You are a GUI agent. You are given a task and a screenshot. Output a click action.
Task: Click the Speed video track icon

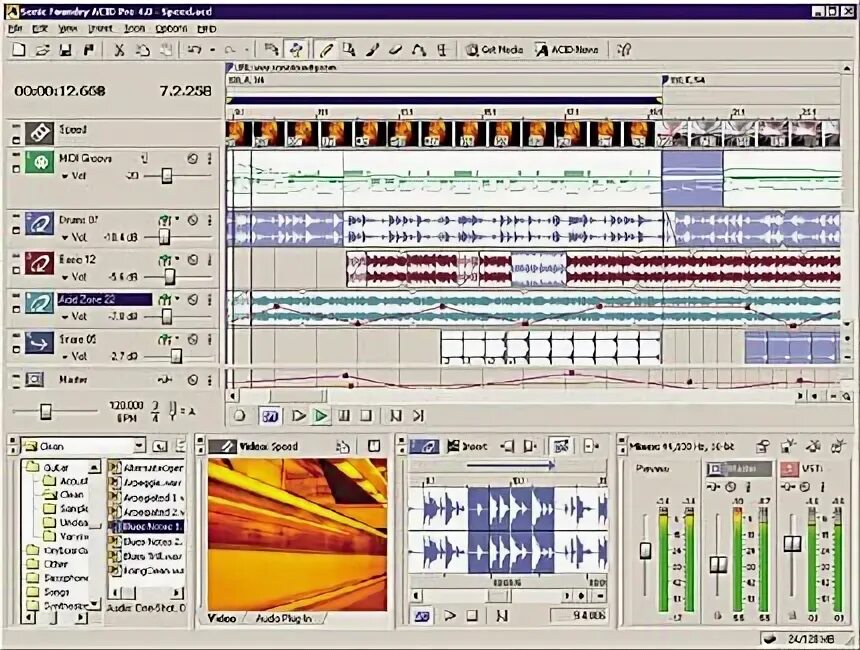click(x=40, y=133)
